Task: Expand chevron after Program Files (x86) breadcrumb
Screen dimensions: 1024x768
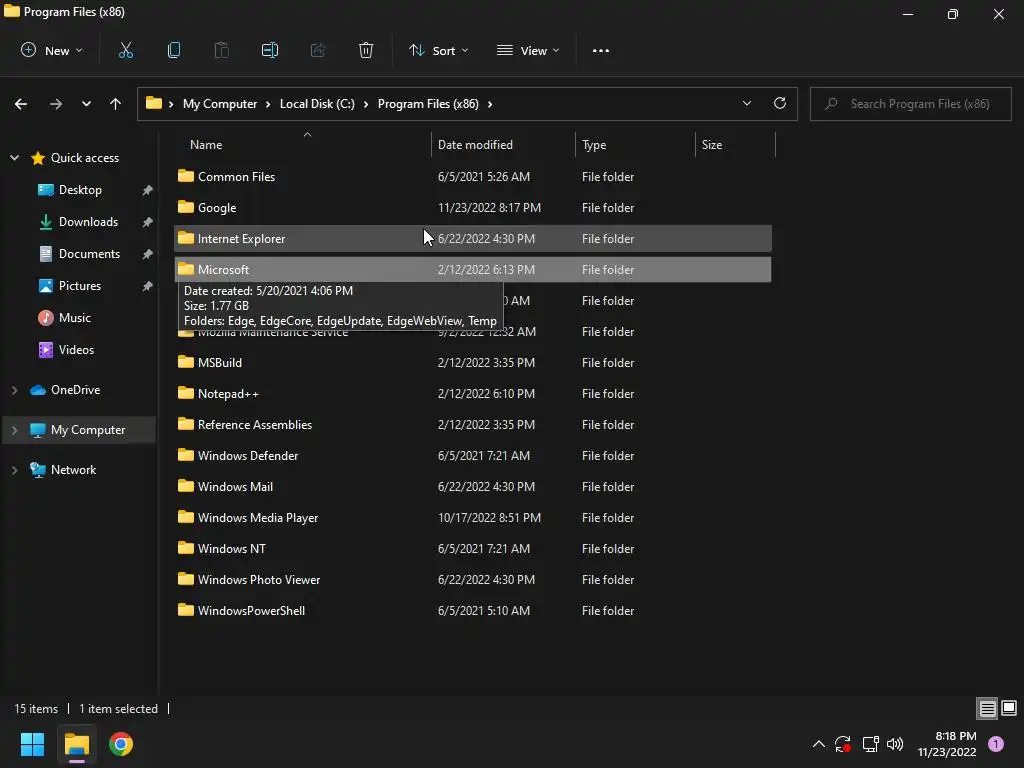Action: (x=490, y=104)
